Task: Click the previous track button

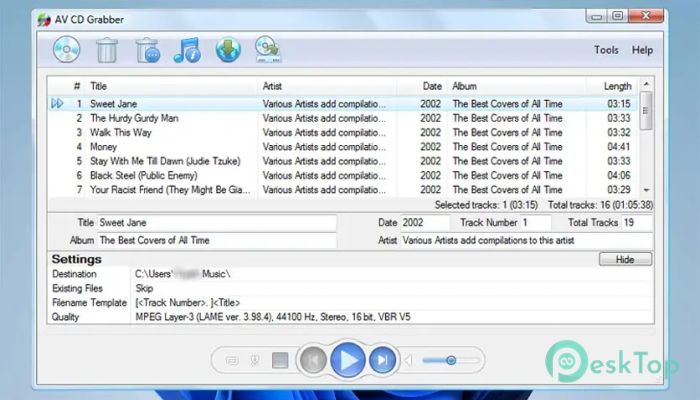Action: (x=313, y=360)
